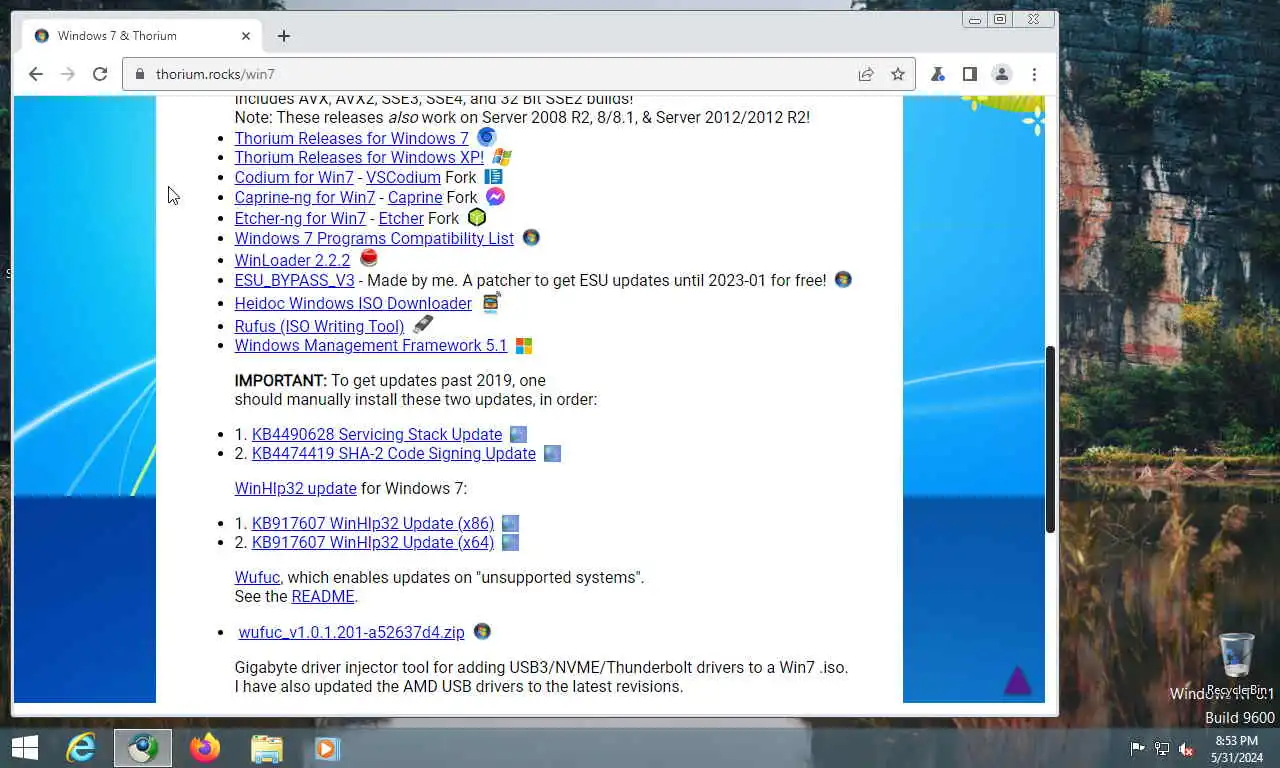Open the ESU_BYPASS_V3 link
This screenshot has height=768, width=1280.
coord(294,280)
